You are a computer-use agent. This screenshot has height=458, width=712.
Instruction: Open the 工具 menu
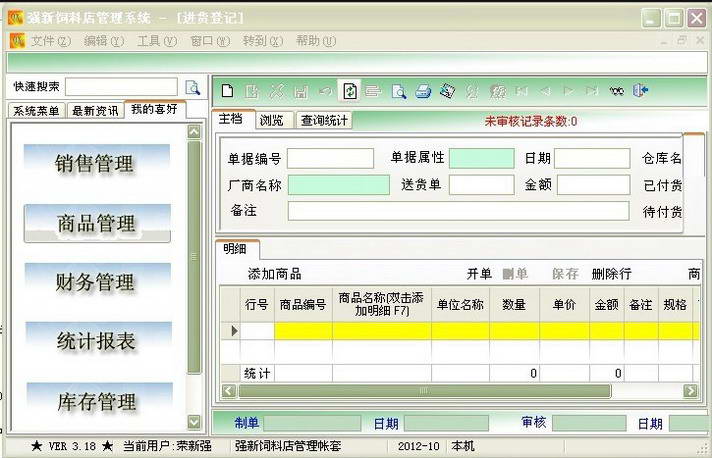pyautogui.click(x=157, y=41)
